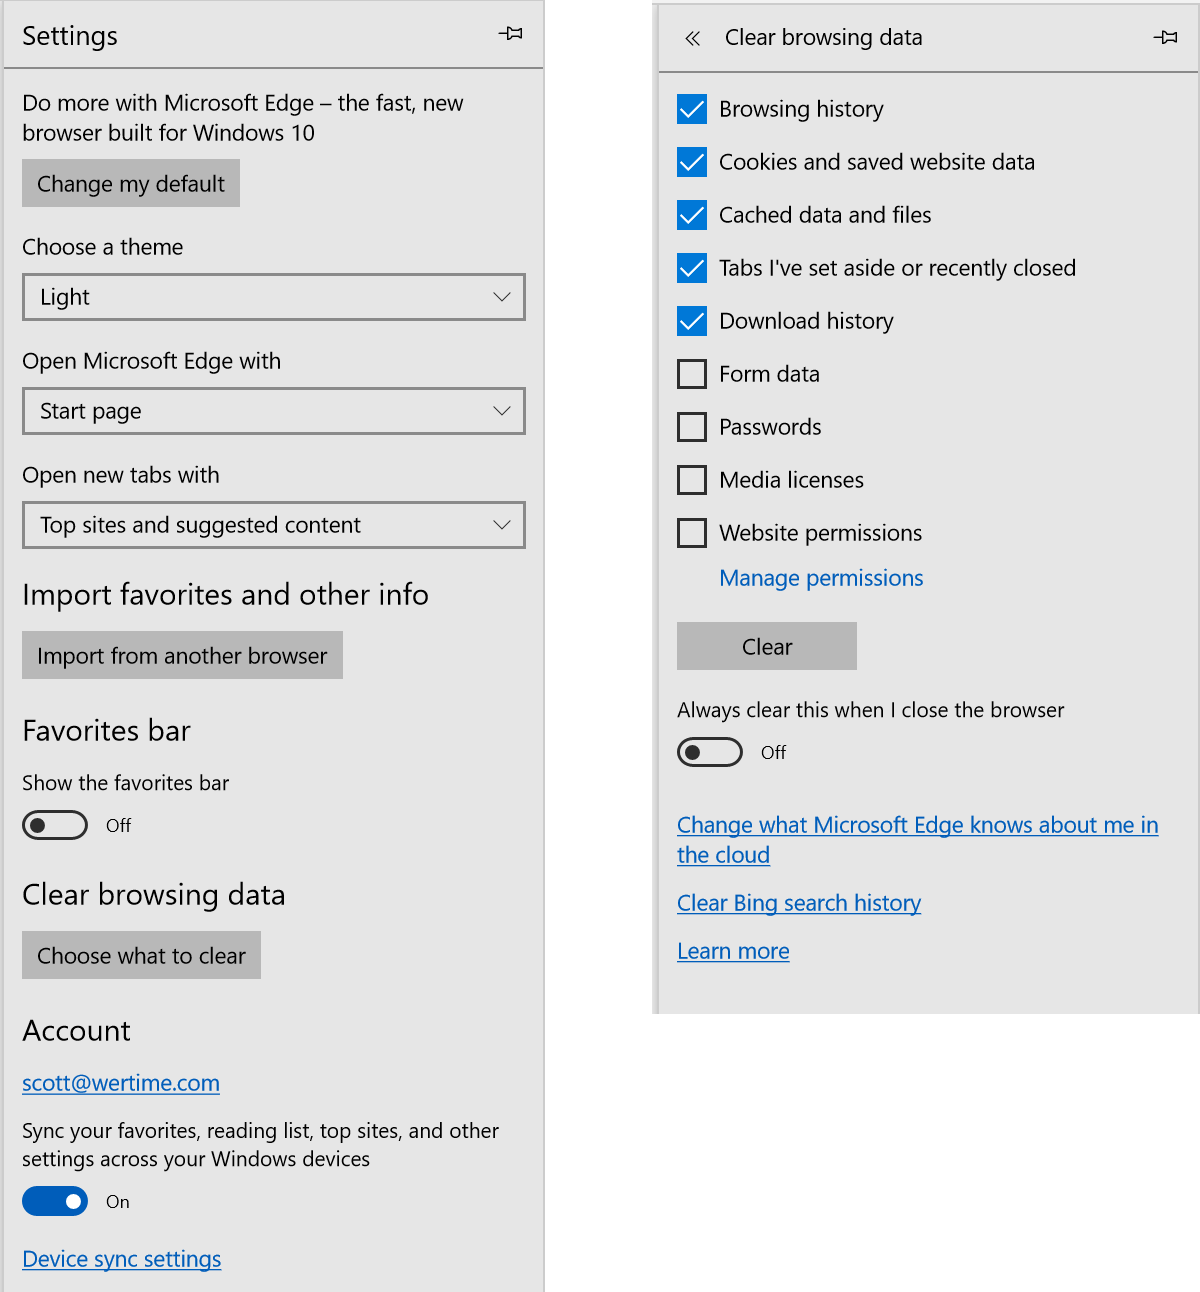Uncheck Cookies and saved website data
Viewport: 1200px width, 1292px height.
[692, 162]
